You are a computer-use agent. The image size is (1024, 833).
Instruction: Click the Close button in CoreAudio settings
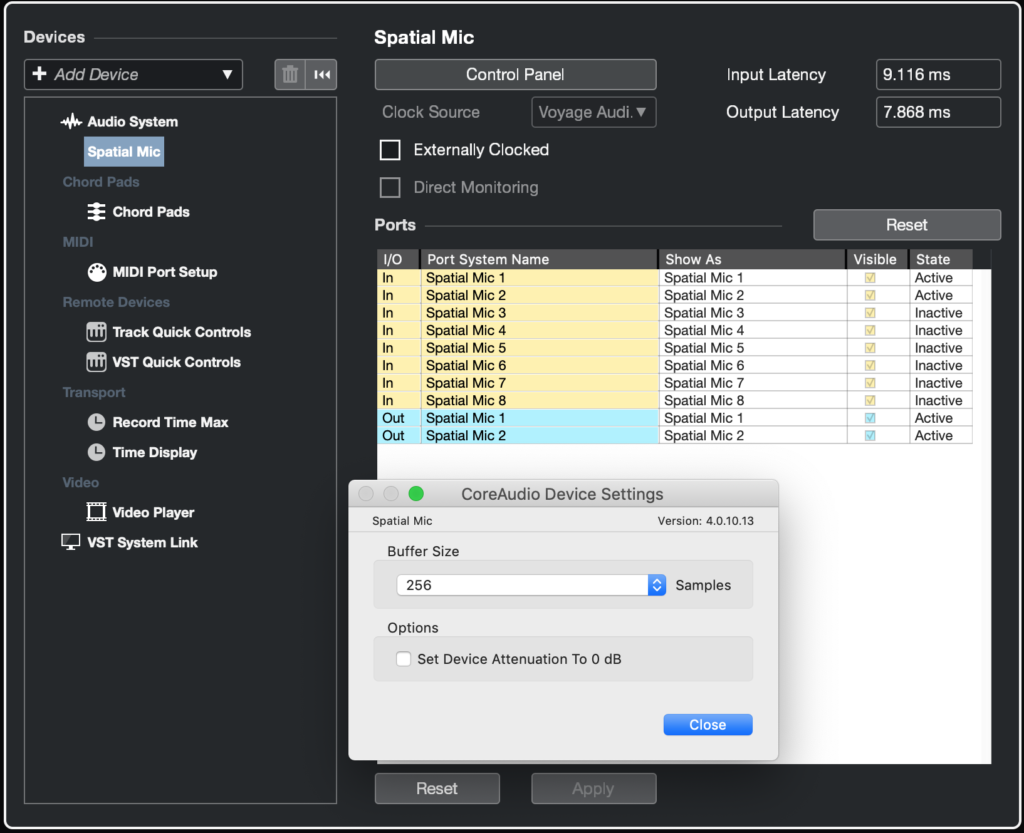tap(708, 725)
